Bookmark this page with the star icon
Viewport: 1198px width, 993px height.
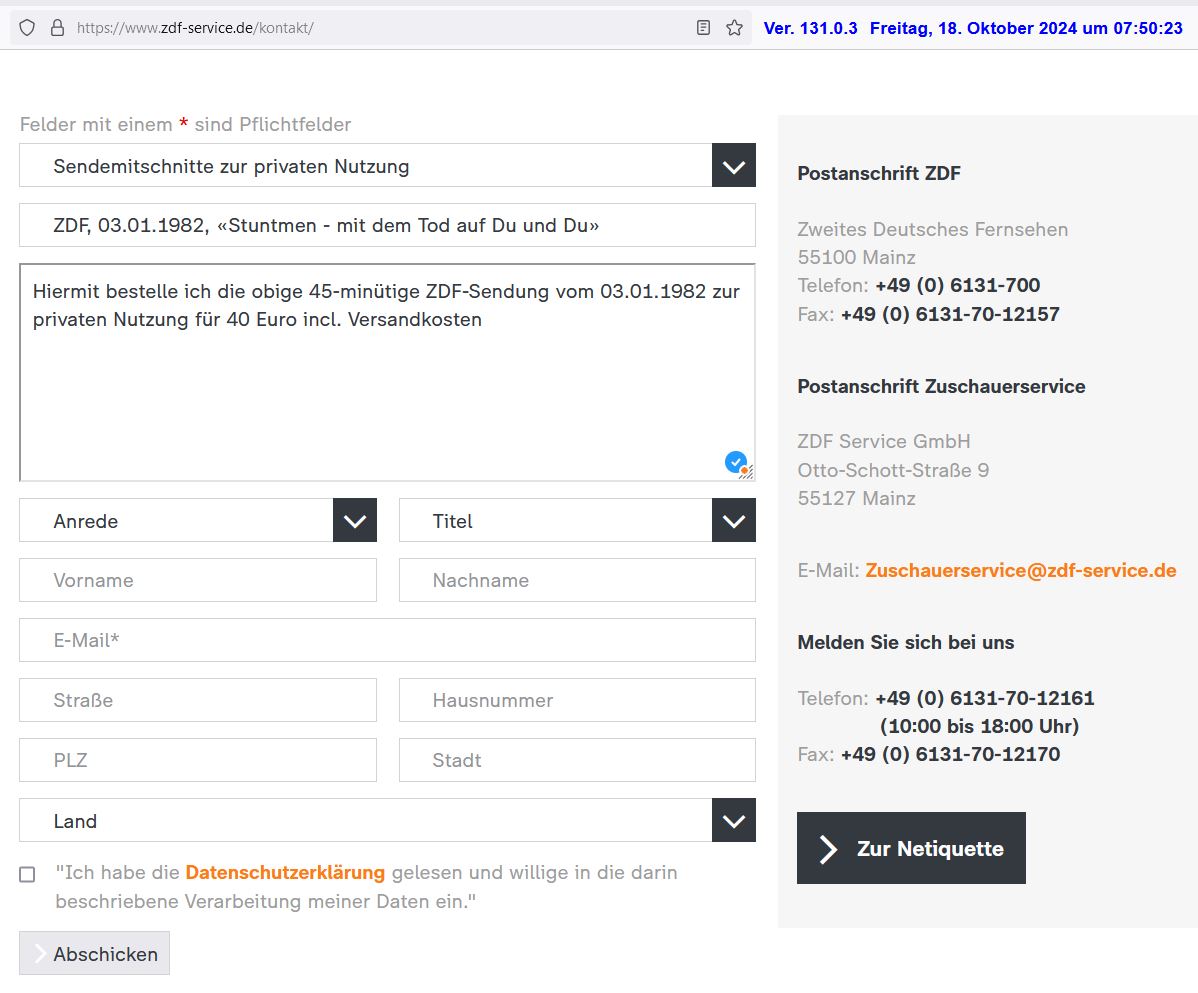pos(734,28)
